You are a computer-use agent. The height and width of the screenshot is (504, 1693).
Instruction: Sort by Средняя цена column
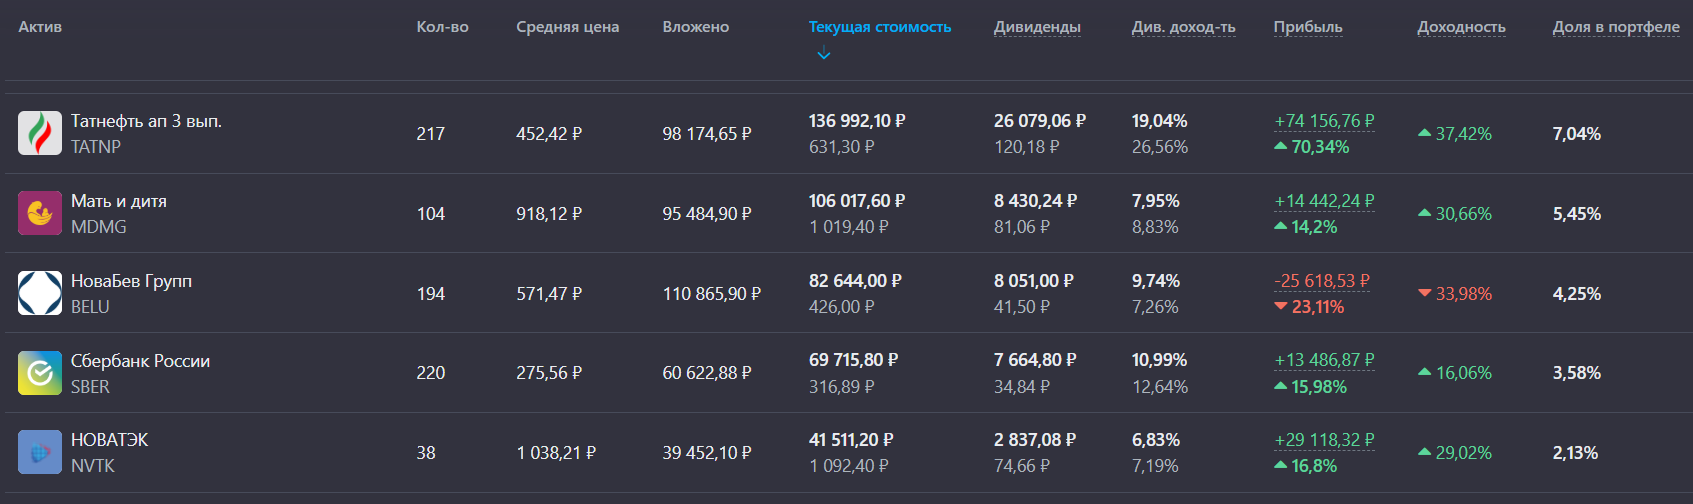[x=567, y=27]
